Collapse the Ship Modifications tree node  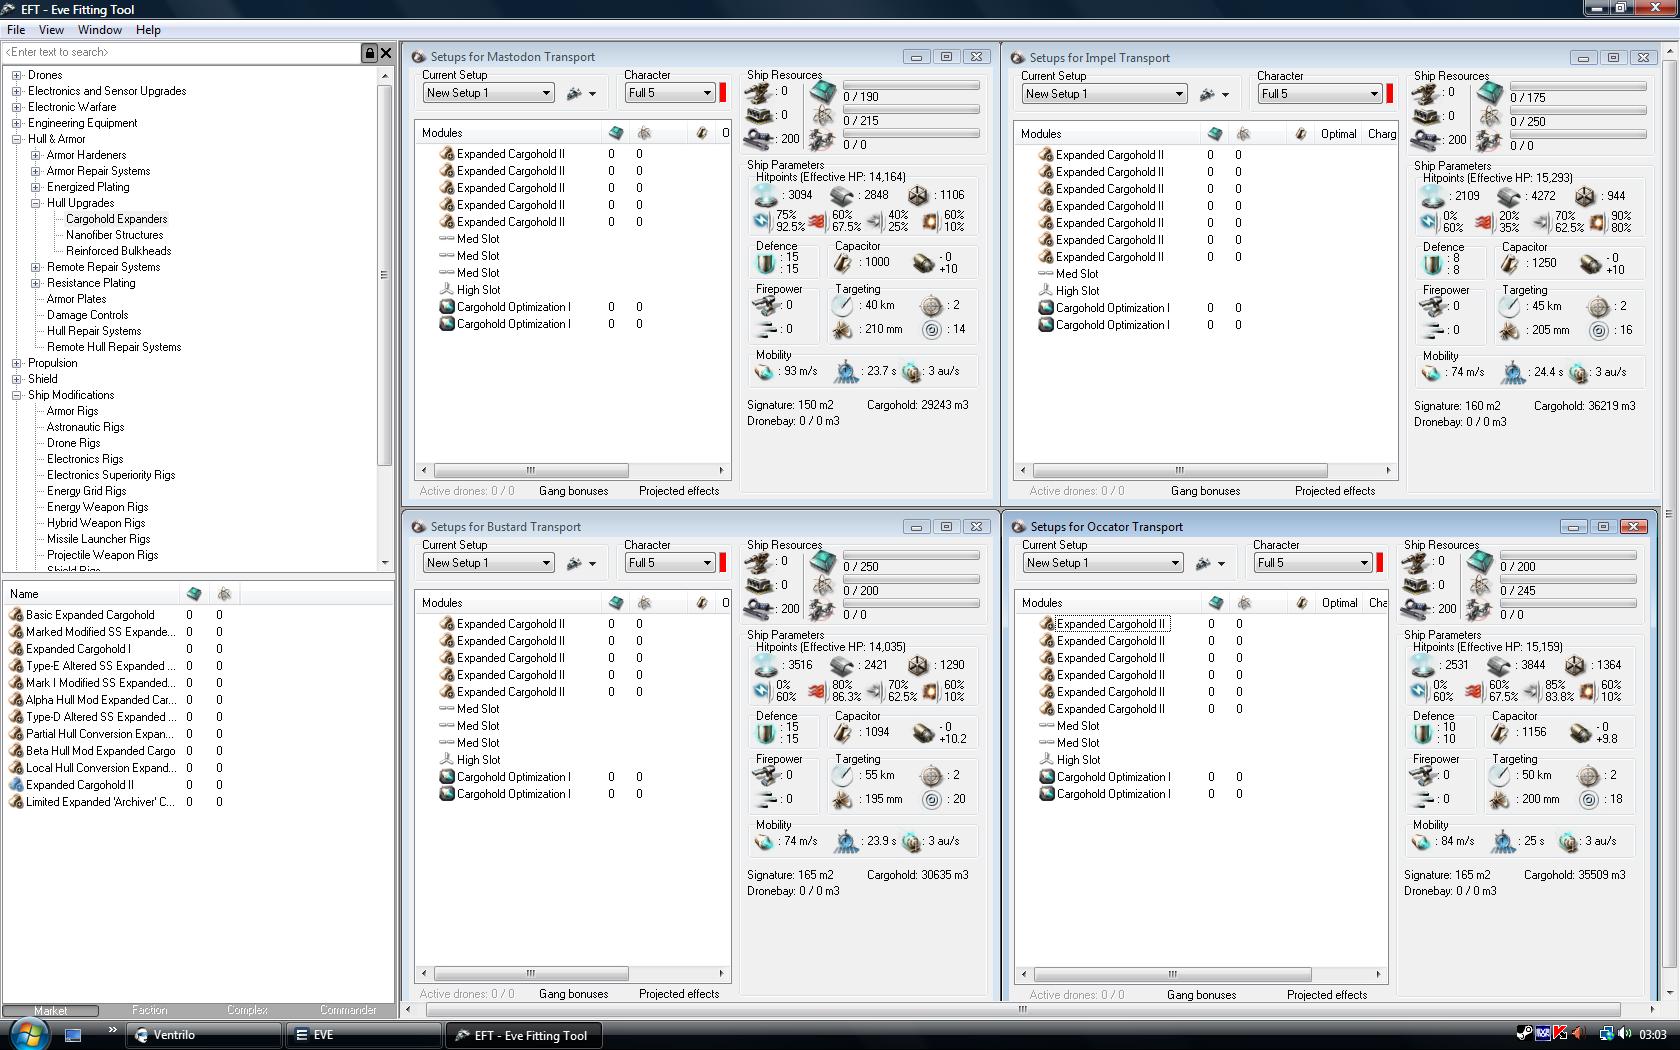(17, 395)
